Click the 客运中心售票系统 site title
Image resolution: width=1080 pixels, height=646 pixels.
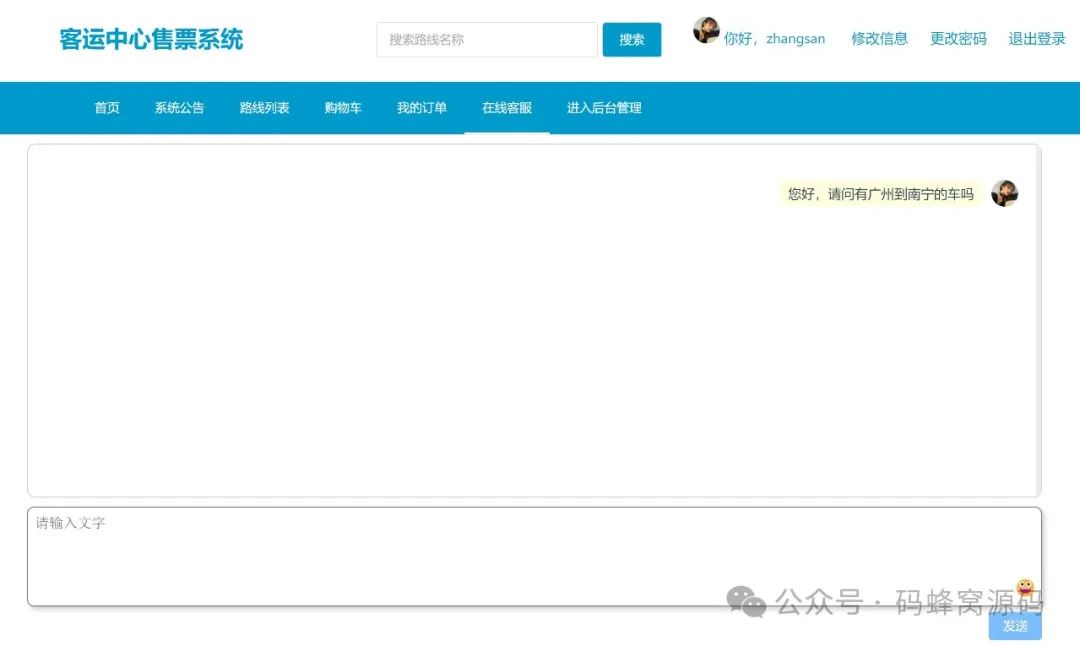[151, 38]
